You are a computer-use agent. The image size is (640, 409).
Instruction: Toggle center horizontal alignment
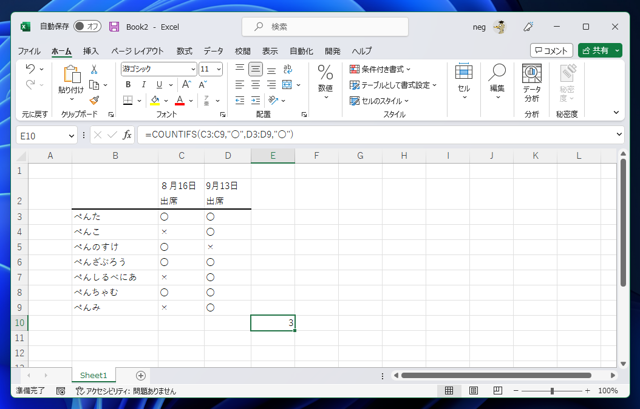point(256,85)
